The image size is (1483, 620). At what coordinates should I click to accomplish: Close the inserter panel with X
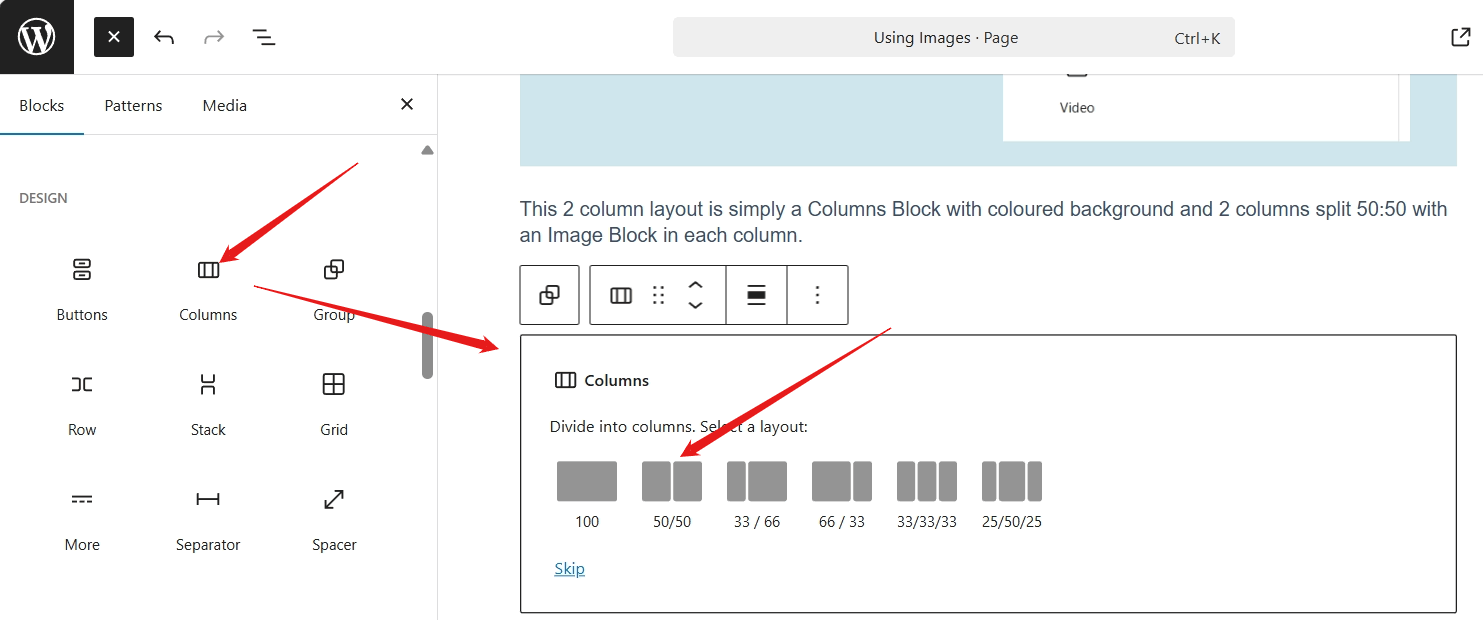(x=407, y=104)
